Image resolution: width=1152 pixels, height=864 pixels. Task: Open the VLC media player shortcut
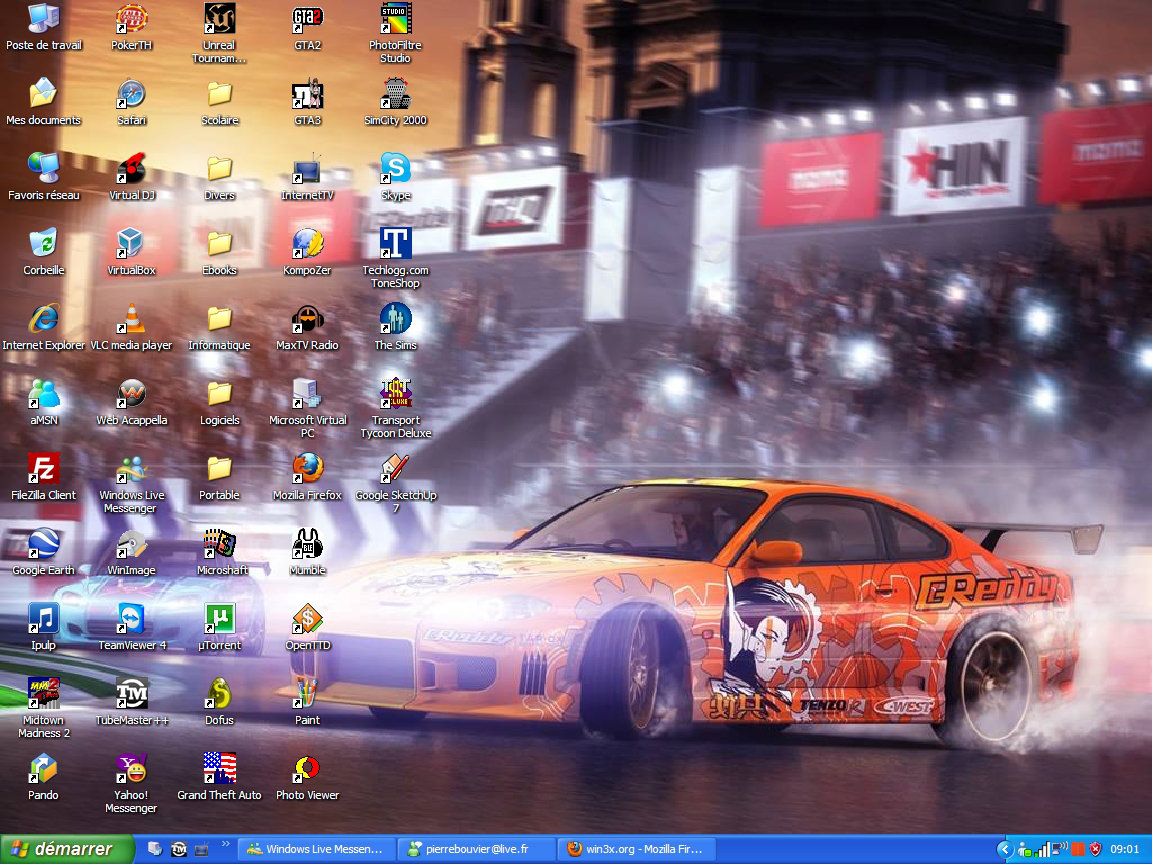131,320
